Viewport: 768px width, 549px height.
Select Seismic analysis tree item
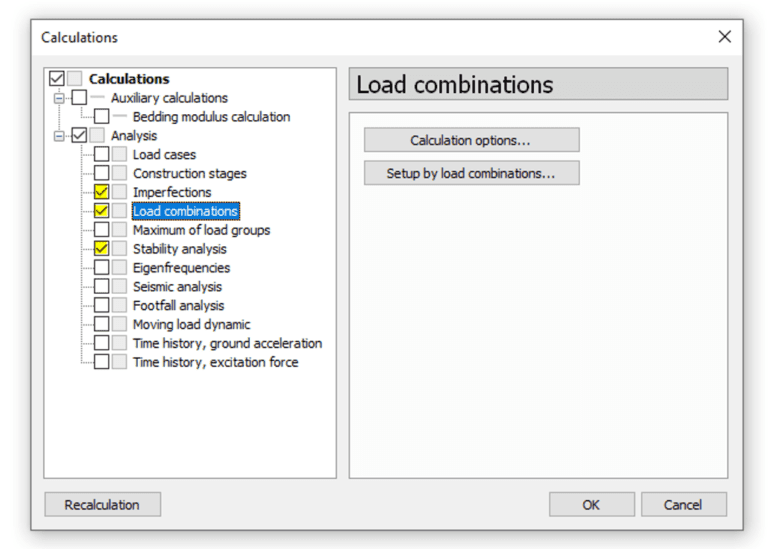pos(177,286)
